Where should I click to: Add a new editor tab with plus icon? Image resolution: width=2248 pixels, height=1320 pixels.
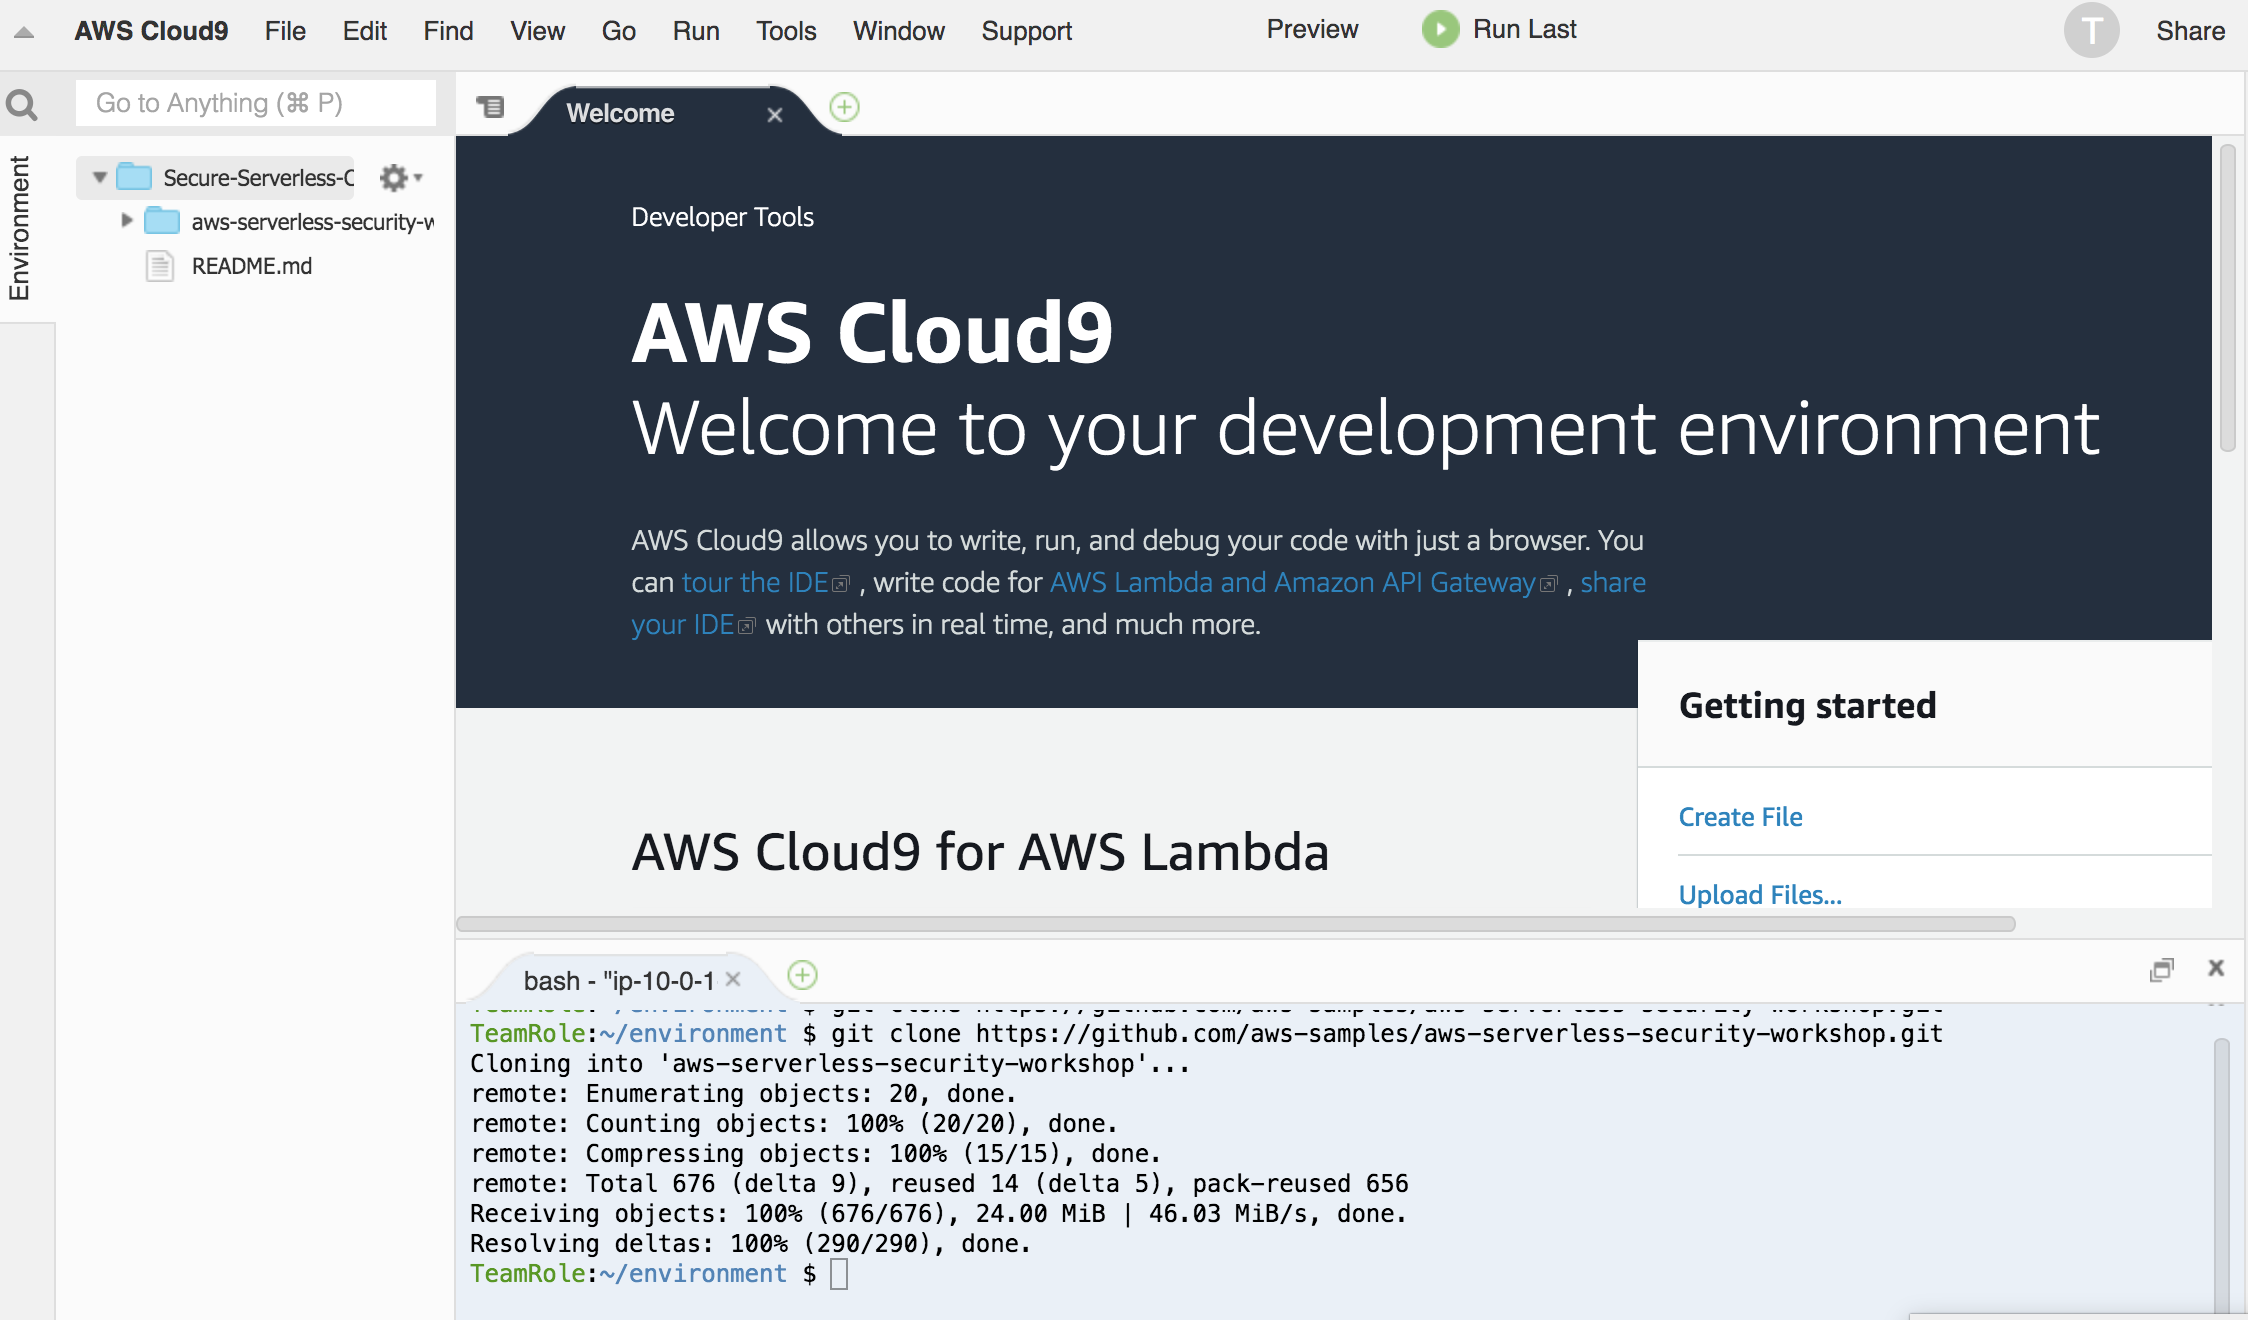pyautogui.click(x=845, y=107)
